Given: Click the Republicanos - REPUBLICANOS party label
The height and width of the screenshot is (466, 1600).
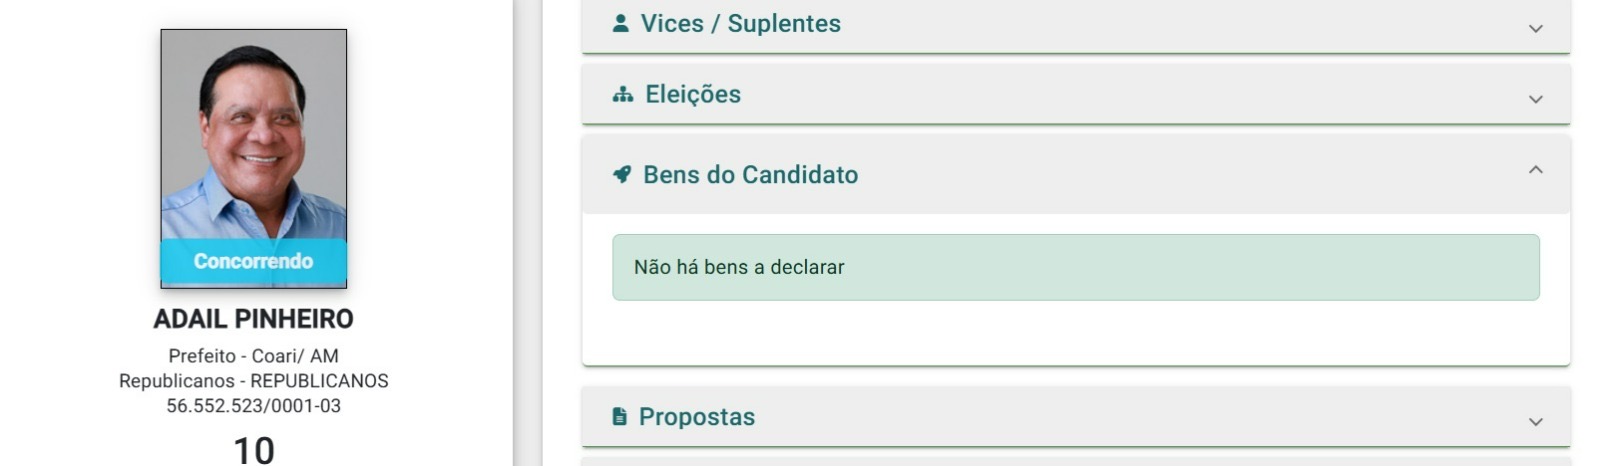Looking at the screenshot, I should [x=254, y=381].
